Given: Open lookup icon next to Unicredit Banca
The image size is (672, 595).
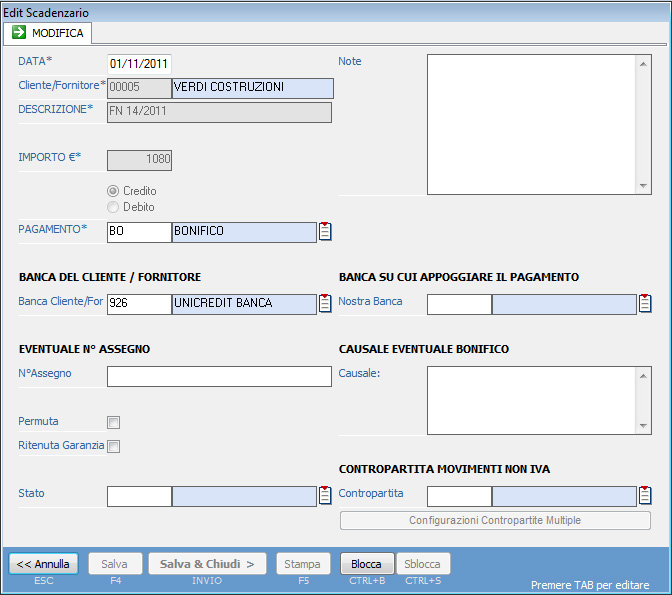Looking at the screenshot, I should [x=325, y=304].
